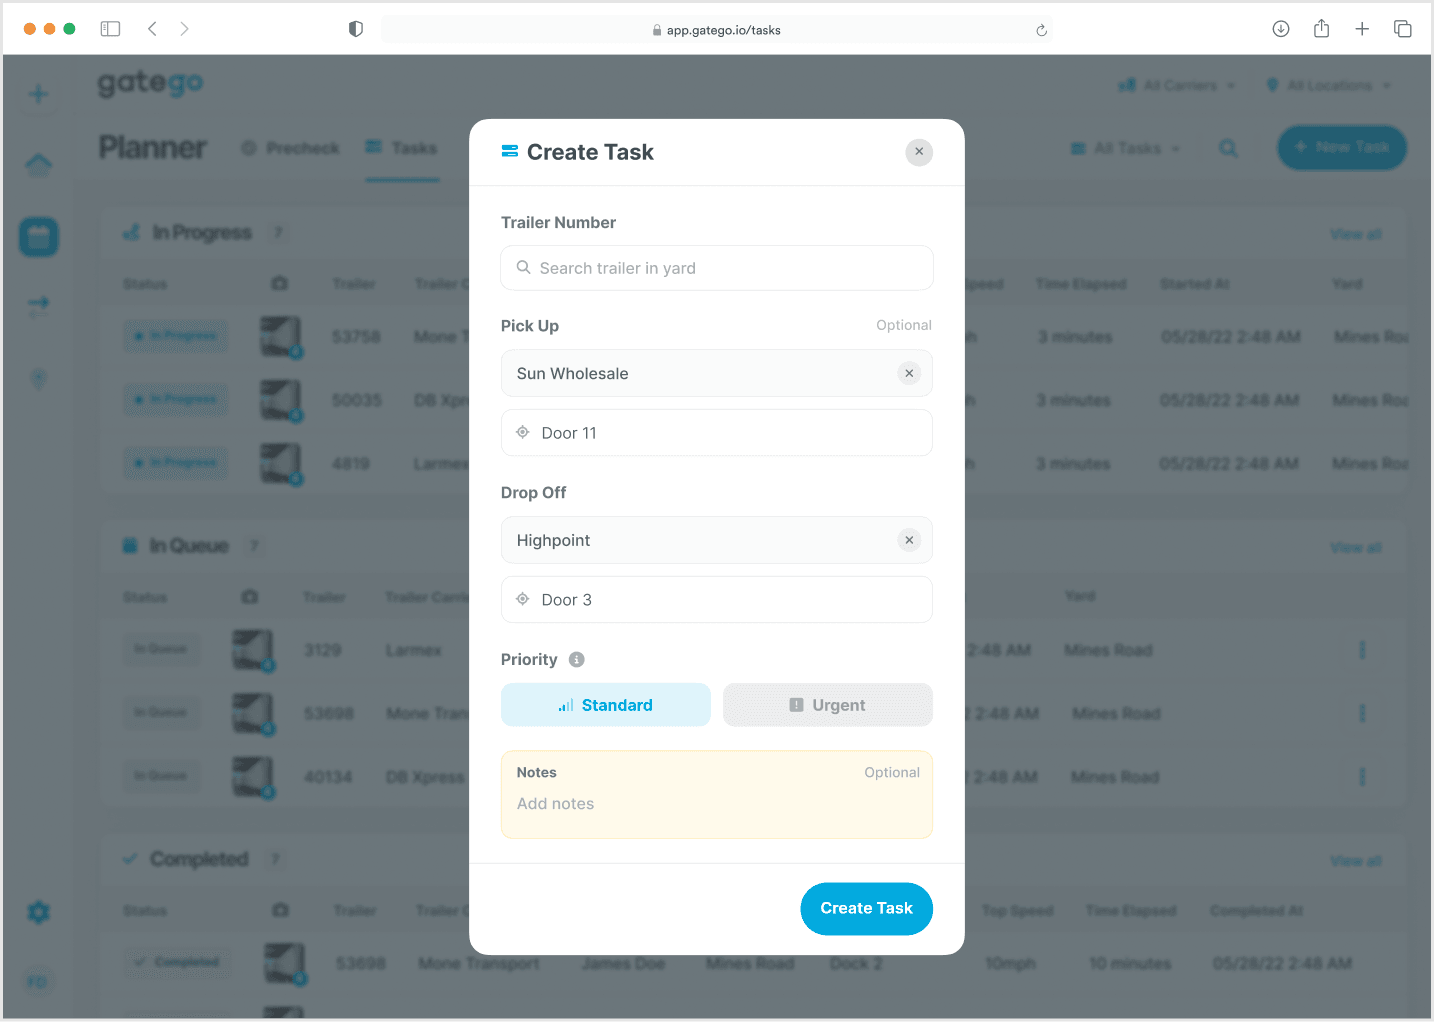
Task: Open row menu for trailer 3129
Action: point(1362,650)
